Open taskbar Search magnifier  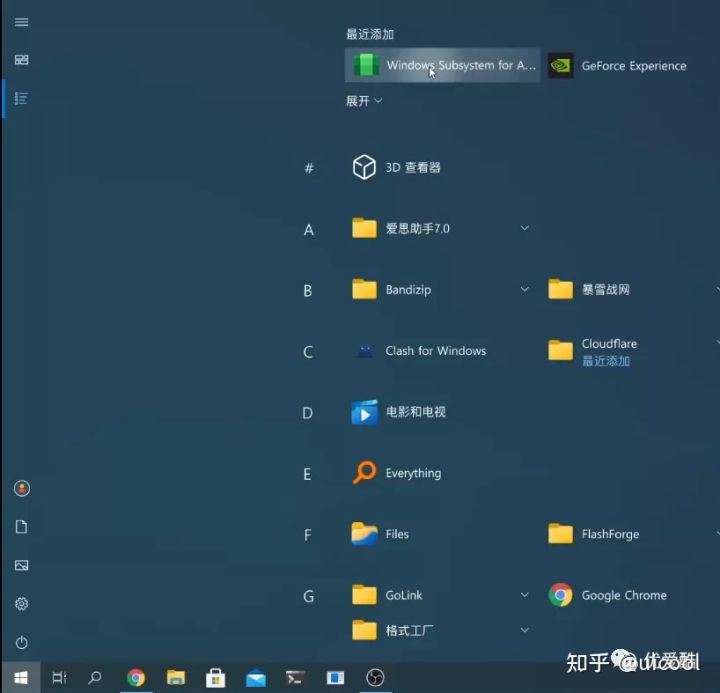(x=95, y=677)
